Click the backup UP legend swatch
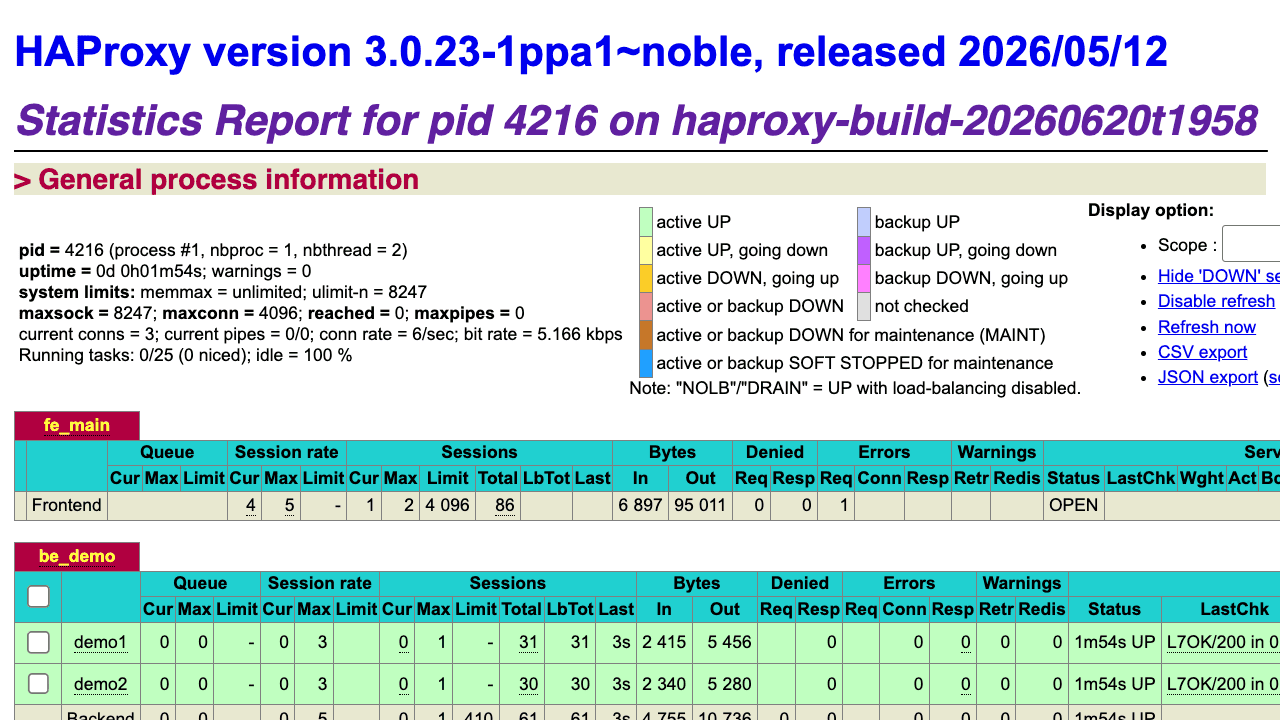Screen dimensions: 1280x720 (864, 222)
